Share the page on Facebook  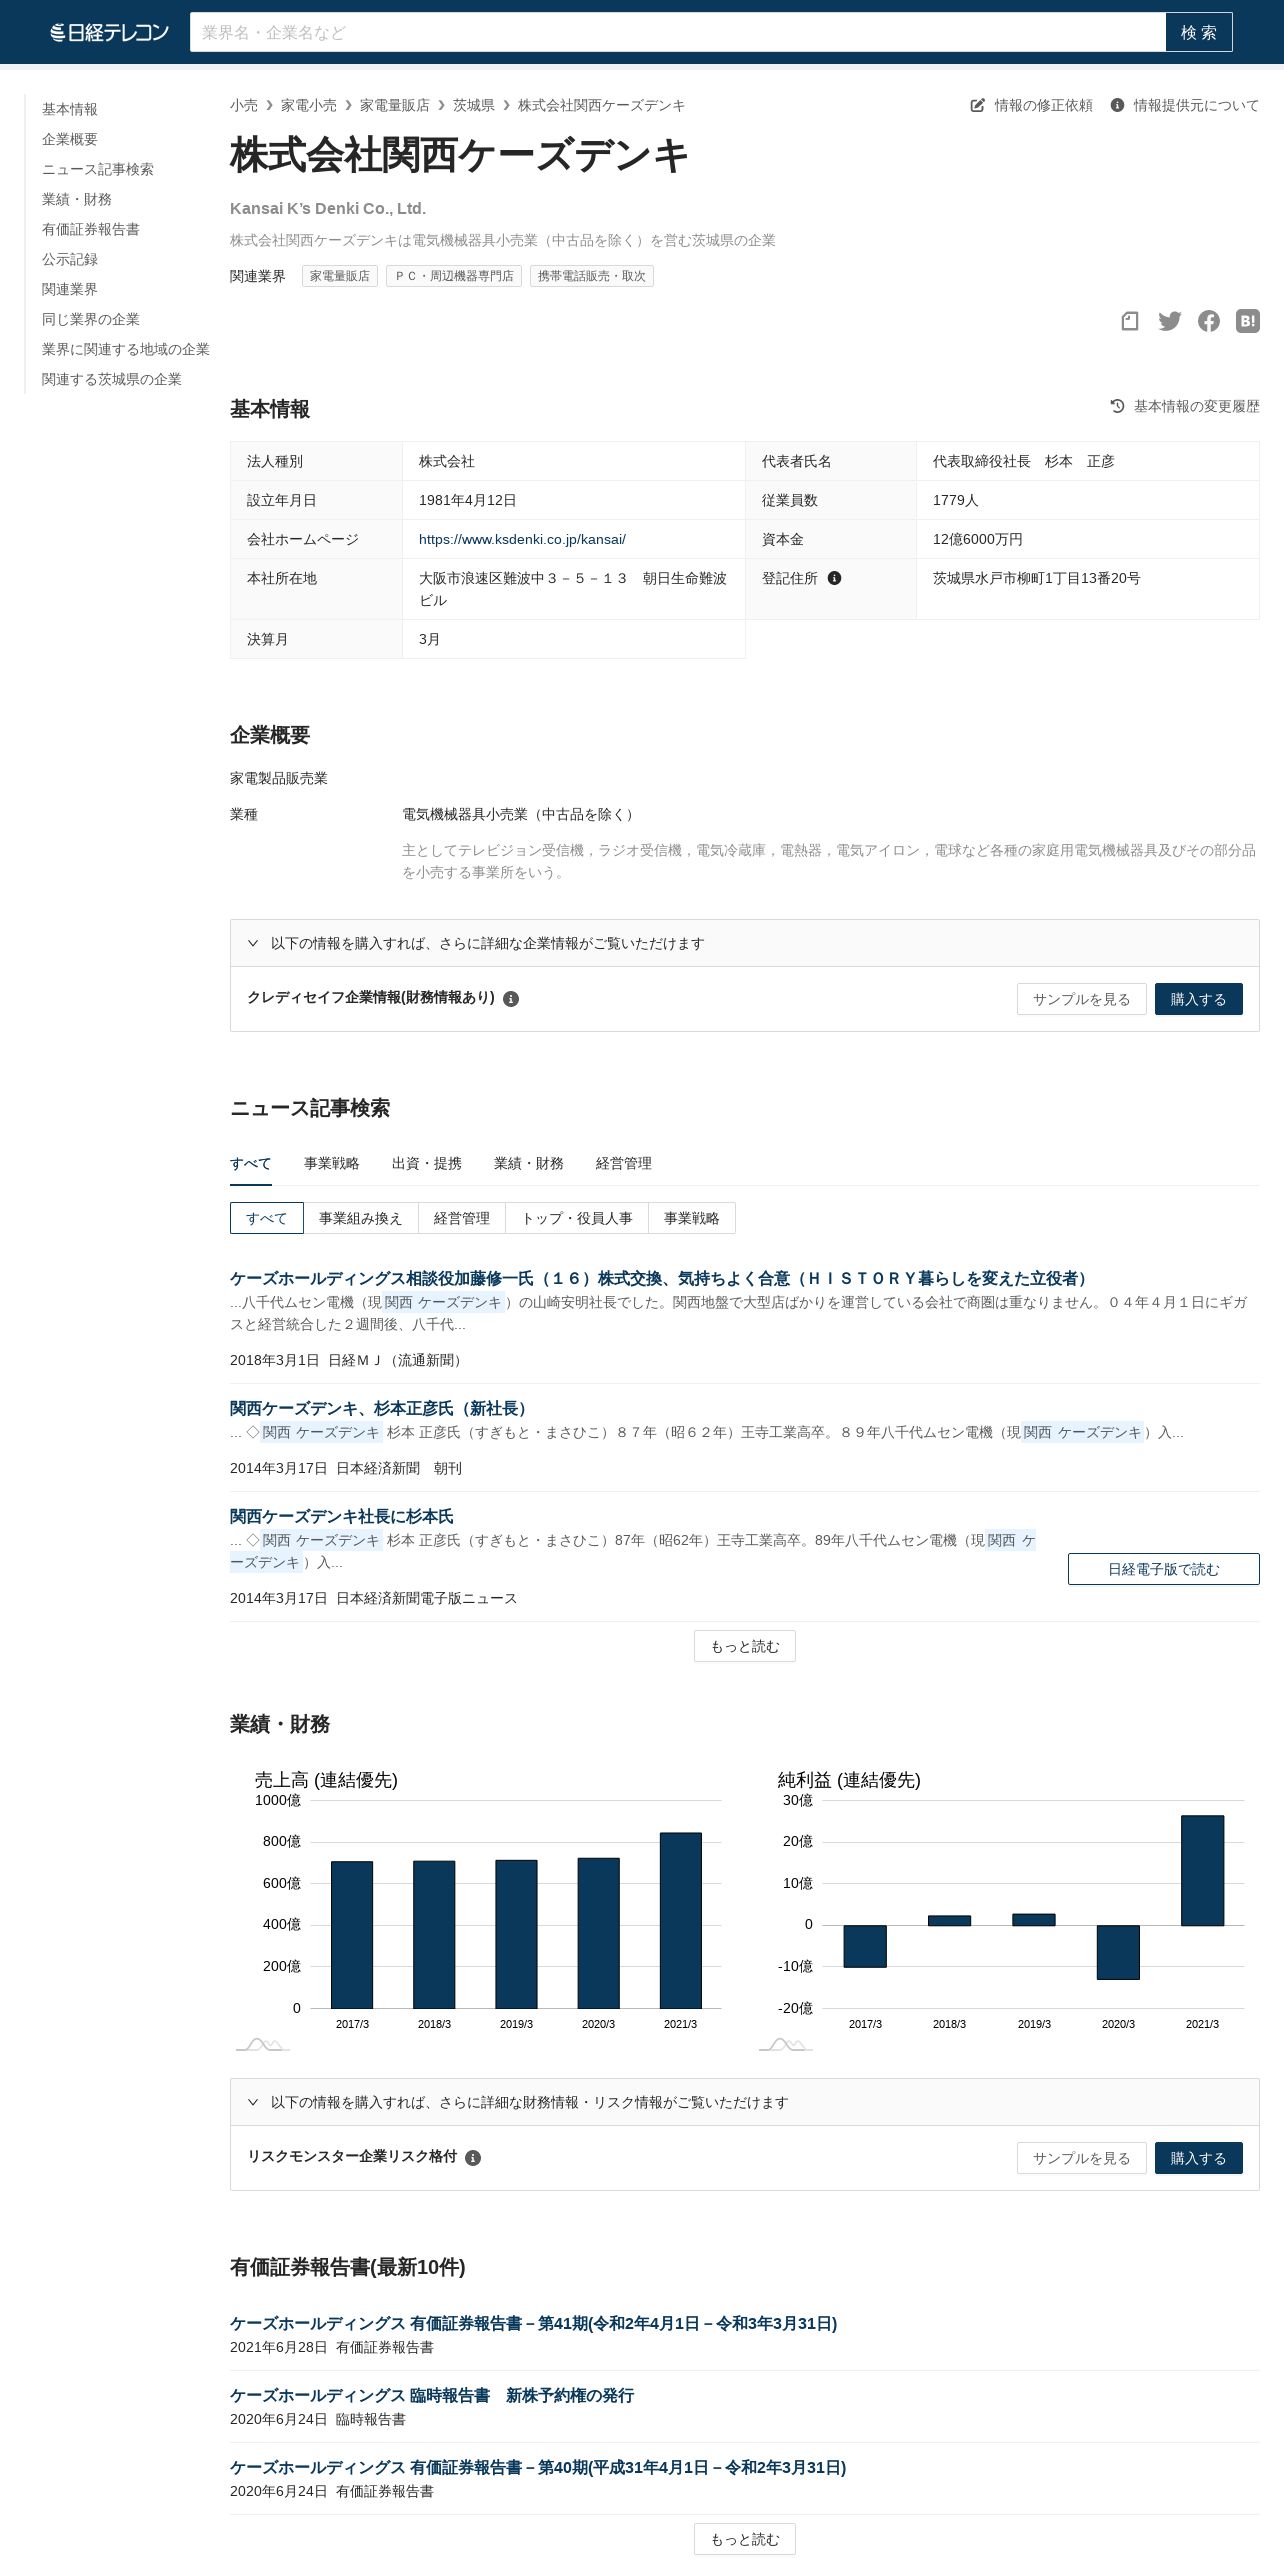1209,321
